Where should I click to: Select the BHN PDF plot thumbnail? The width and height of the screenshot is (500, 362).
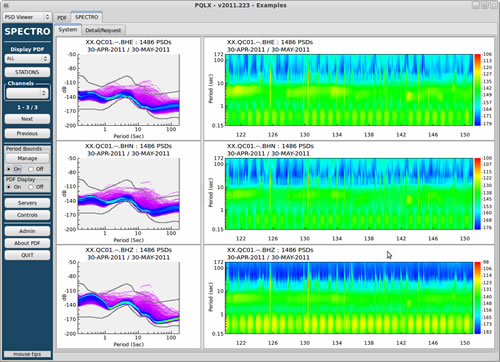click(x=129, y=193)
